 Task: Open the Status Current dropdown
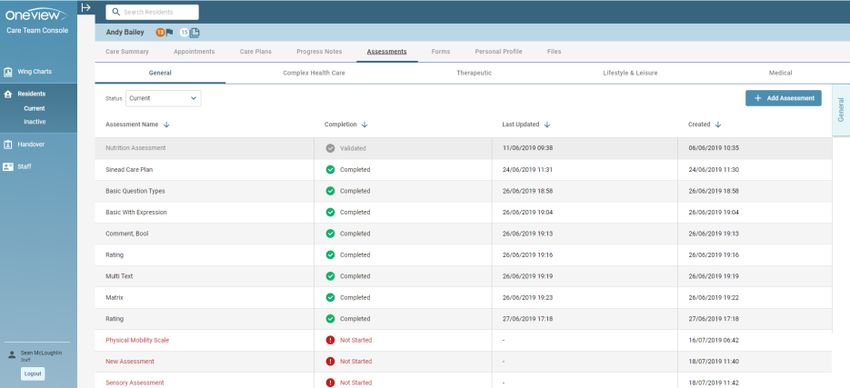point(163,98)
